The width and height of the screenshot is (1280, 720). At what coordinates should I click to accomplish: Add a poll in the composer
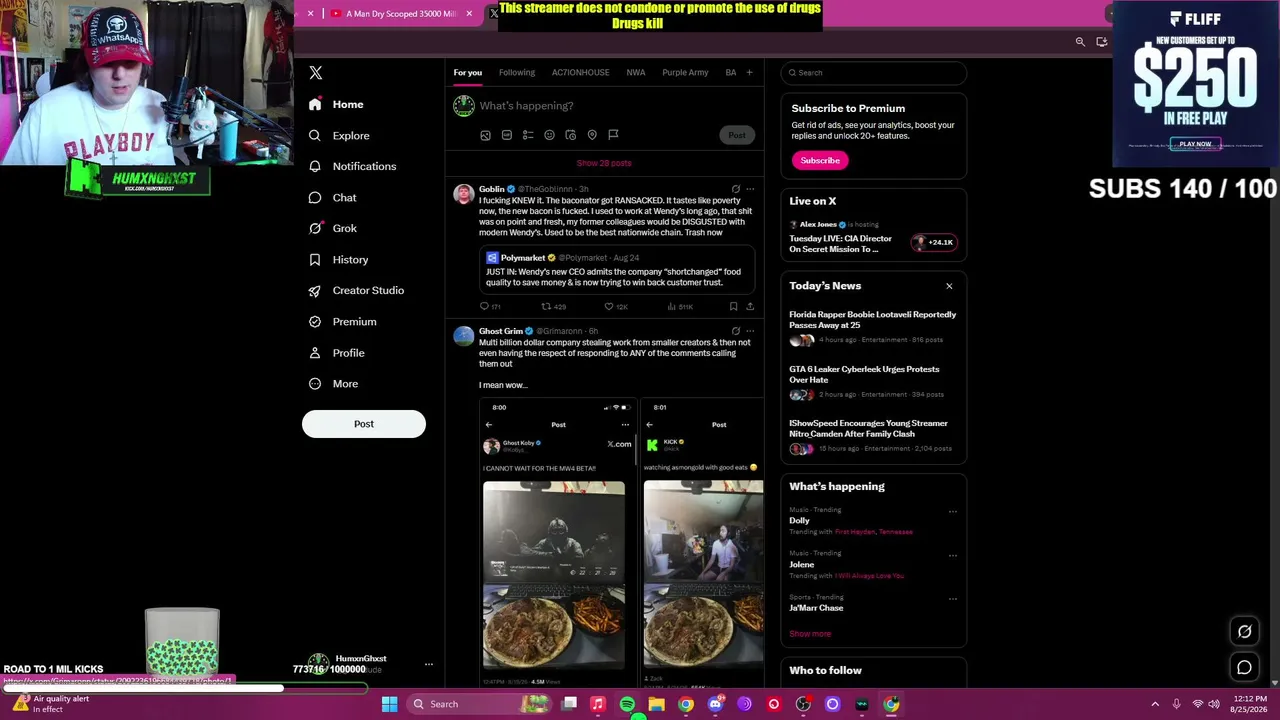(528, 135)
